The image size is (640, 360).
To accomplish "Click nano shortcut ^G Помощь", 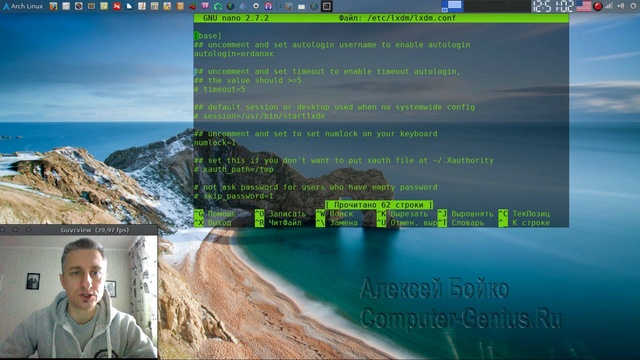I will pyautogui.click(x=215, y=214).
